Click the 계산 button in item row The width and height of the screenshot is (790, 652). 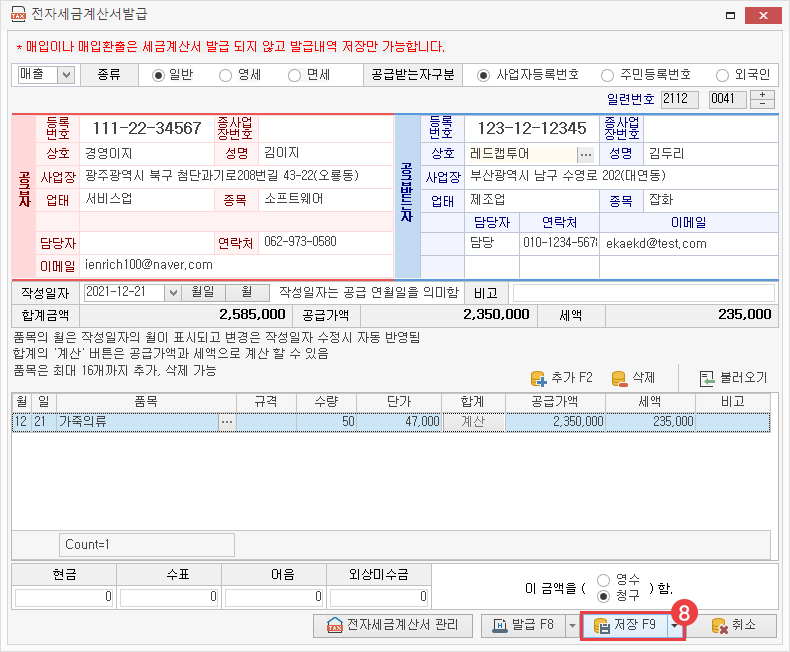[x=474, y=422]
